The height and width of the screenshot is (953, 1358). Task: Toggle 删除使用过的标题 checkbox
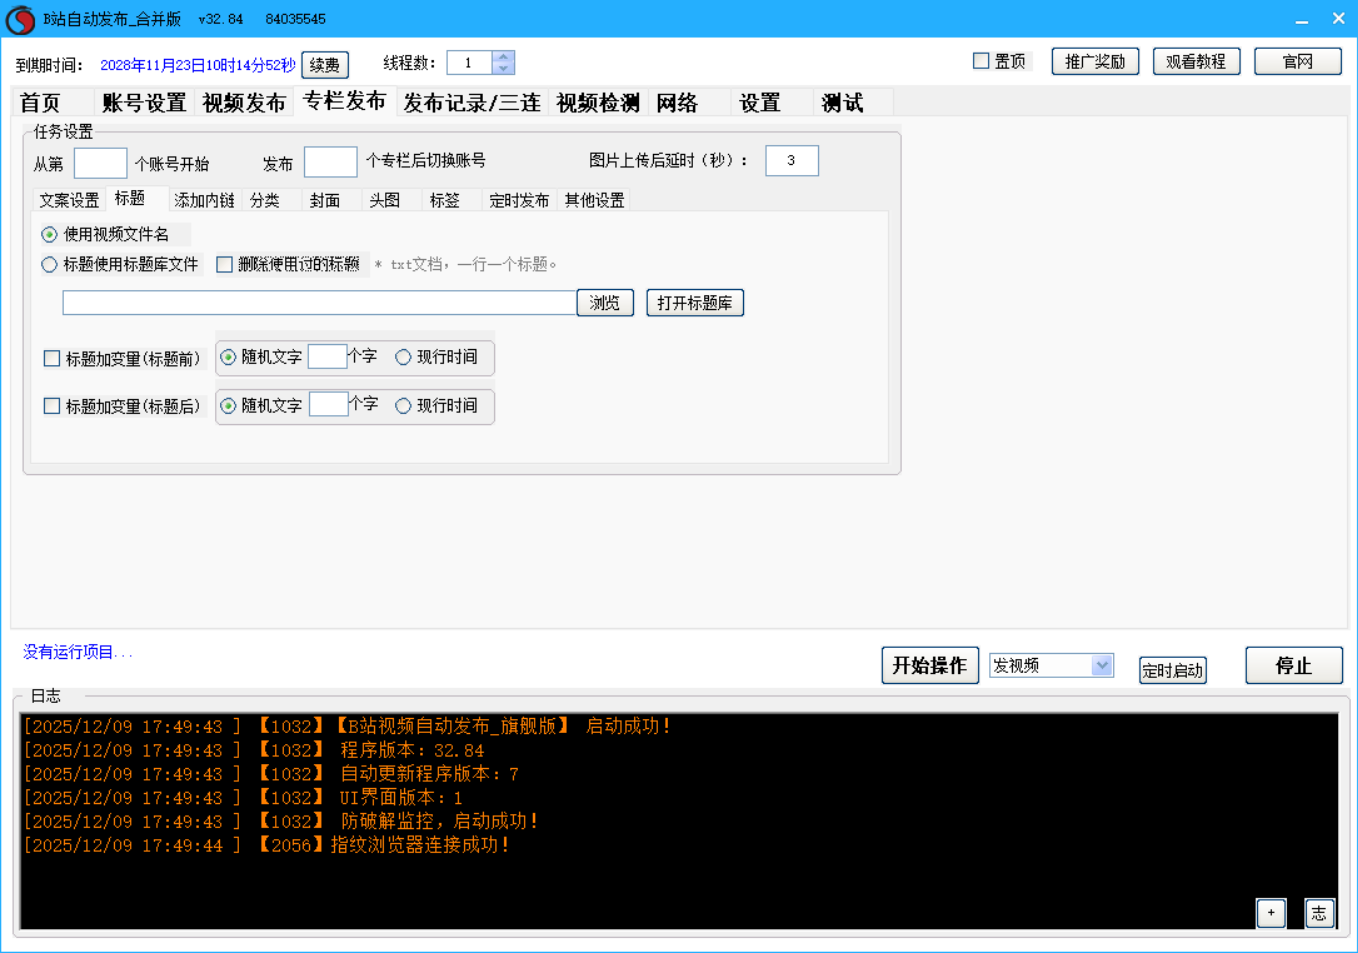(225, 265)
